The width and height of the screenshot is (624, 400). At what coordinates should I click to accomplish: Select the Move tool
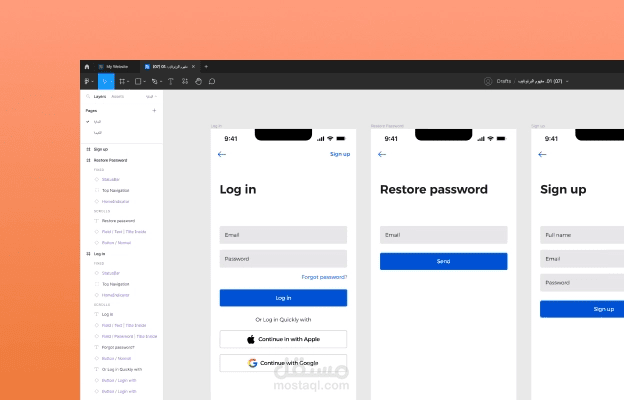click(105, 81)
